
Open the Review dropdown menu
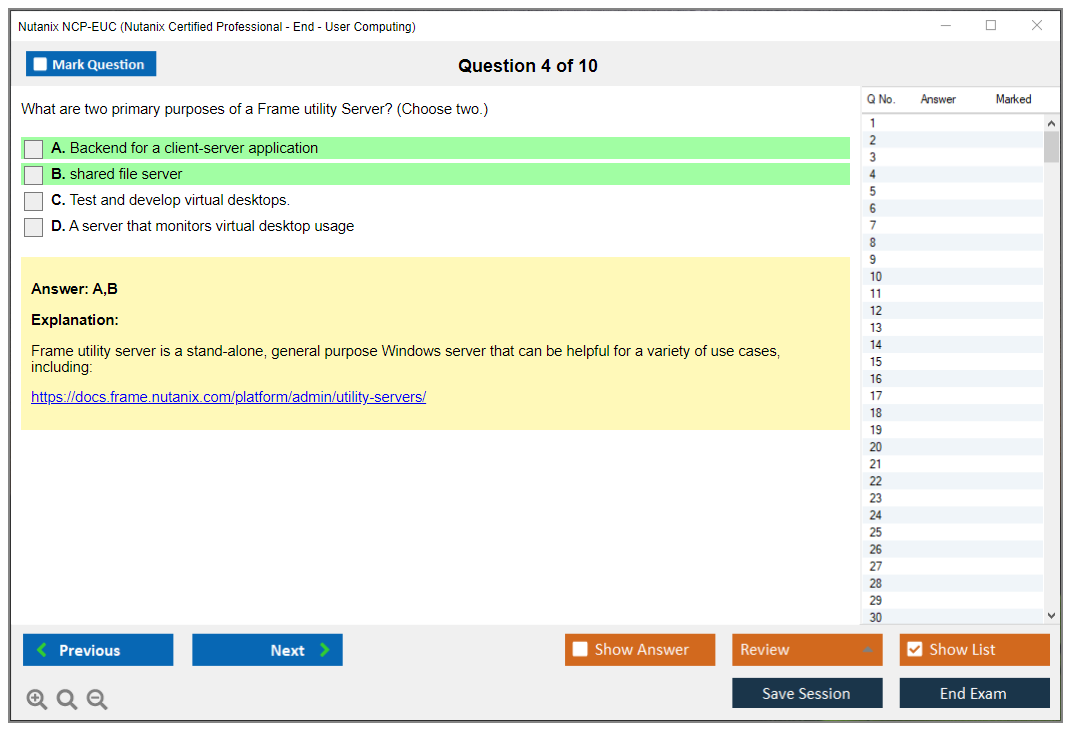click(807, 650)
